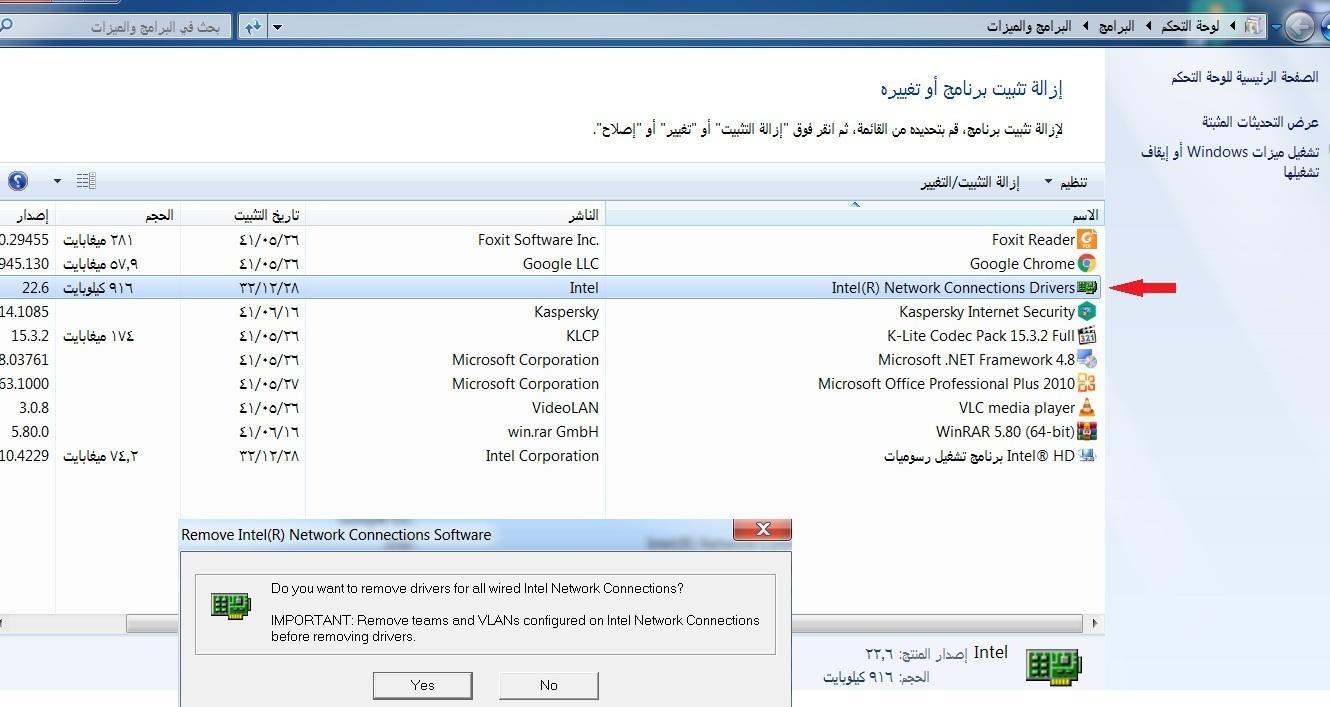Click publisher cell Foxit Software Inc.
This screenshot has width=1330, height=707.
pyautogui.click(x=539, y=240)
